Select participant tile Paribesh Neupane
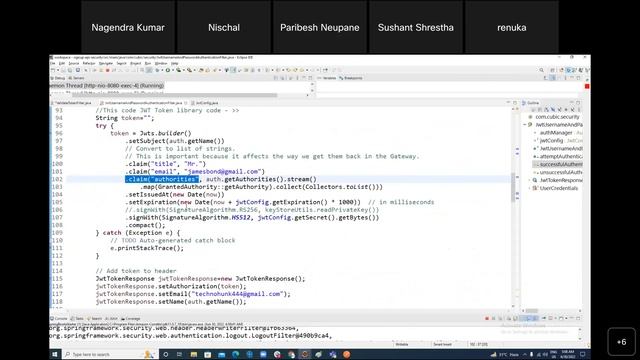Image resolution: width=640 pixels, height=360 pixels. click(x=320, y=27)
